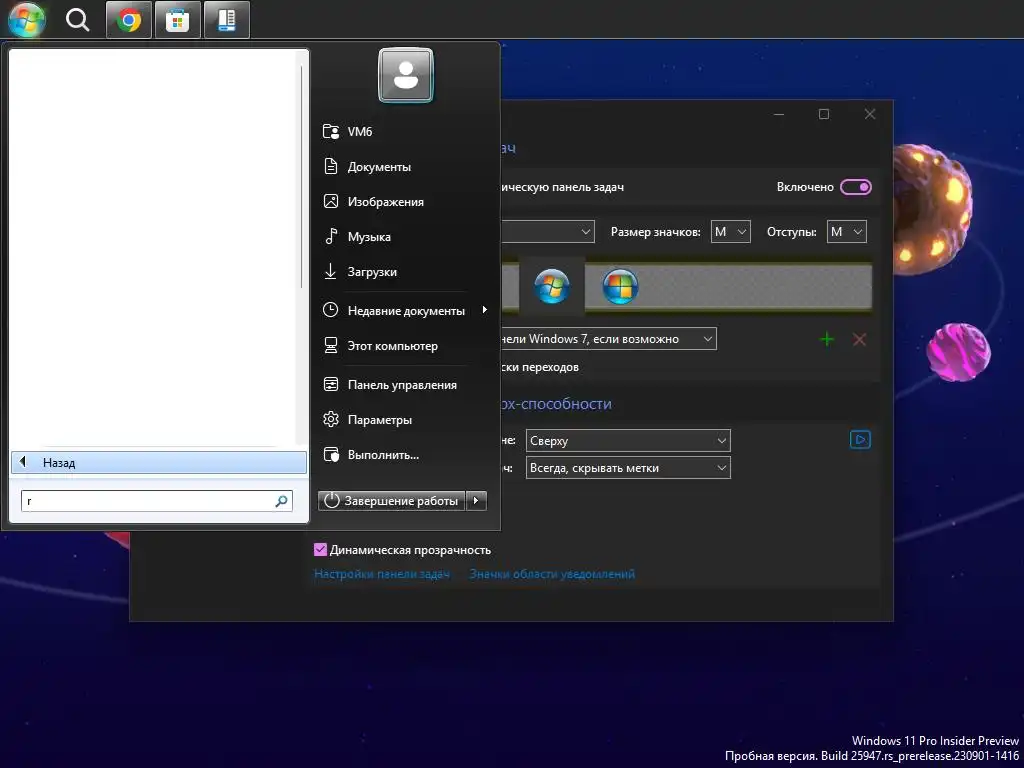The width and height of the screenshot is (1024, 768).
Task: Click the blue play preview icon
Action: pos(860,440)
